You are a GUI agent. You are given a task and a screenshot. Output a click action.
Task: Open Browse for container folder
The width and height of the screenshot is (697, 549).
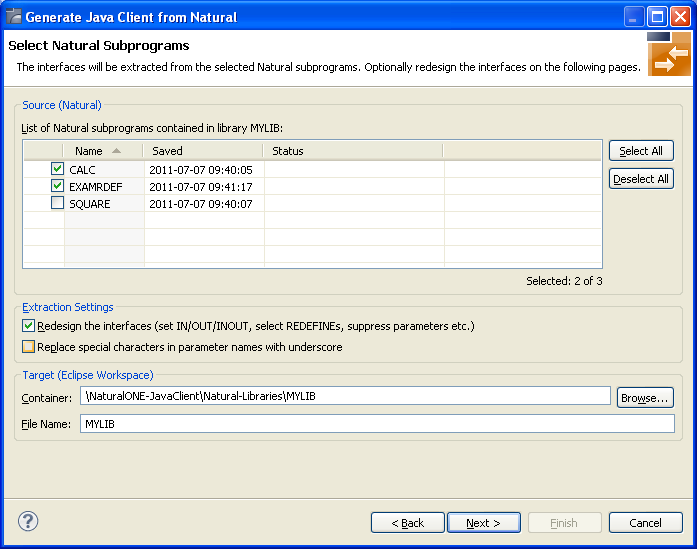(x=645, y=398)
